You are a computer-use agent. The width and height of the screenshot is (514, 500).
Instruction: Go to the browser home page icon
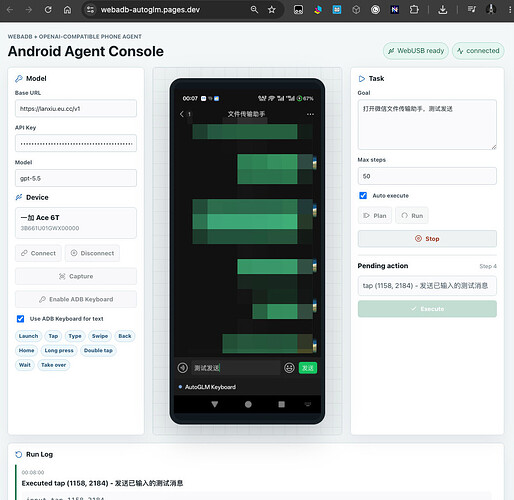pyautogui.click(x=67, y=10)
